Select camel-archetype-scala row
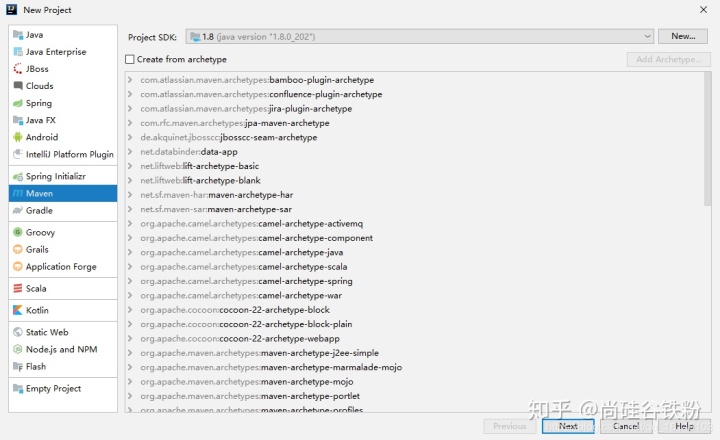Image resolution: width=720 pixels, height=440 pixels. pyautogui.click(x=415, y=266)
